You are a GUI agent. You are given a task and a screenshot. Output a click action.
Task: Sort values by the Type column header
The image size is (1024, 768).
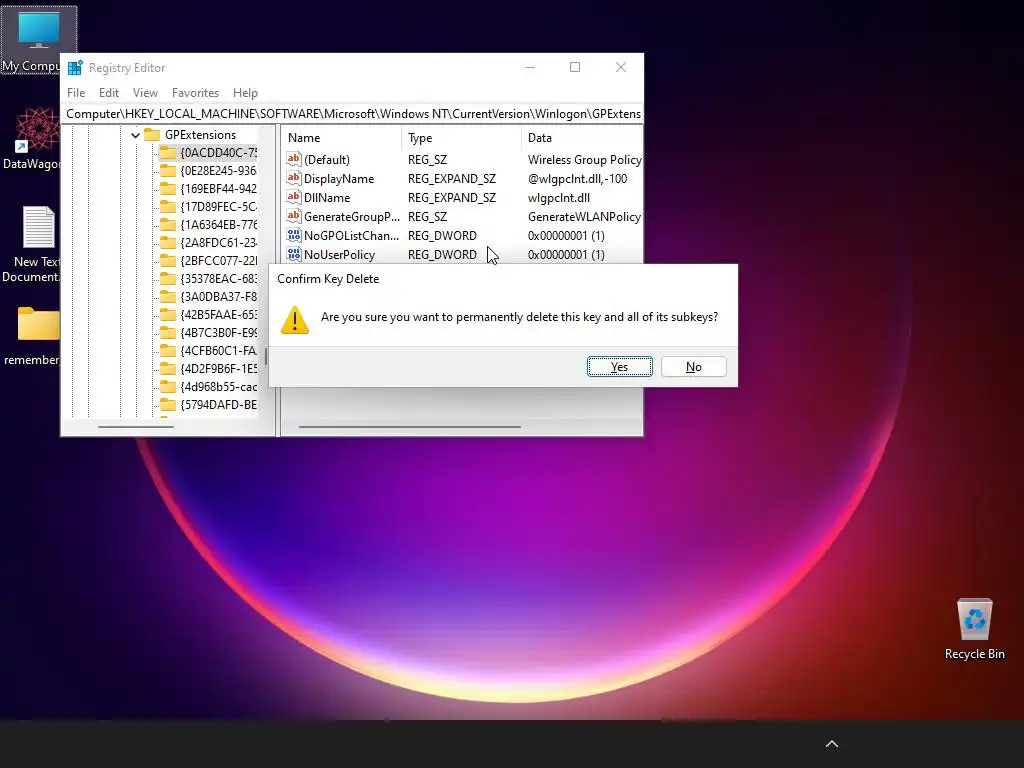pos(461,138)
